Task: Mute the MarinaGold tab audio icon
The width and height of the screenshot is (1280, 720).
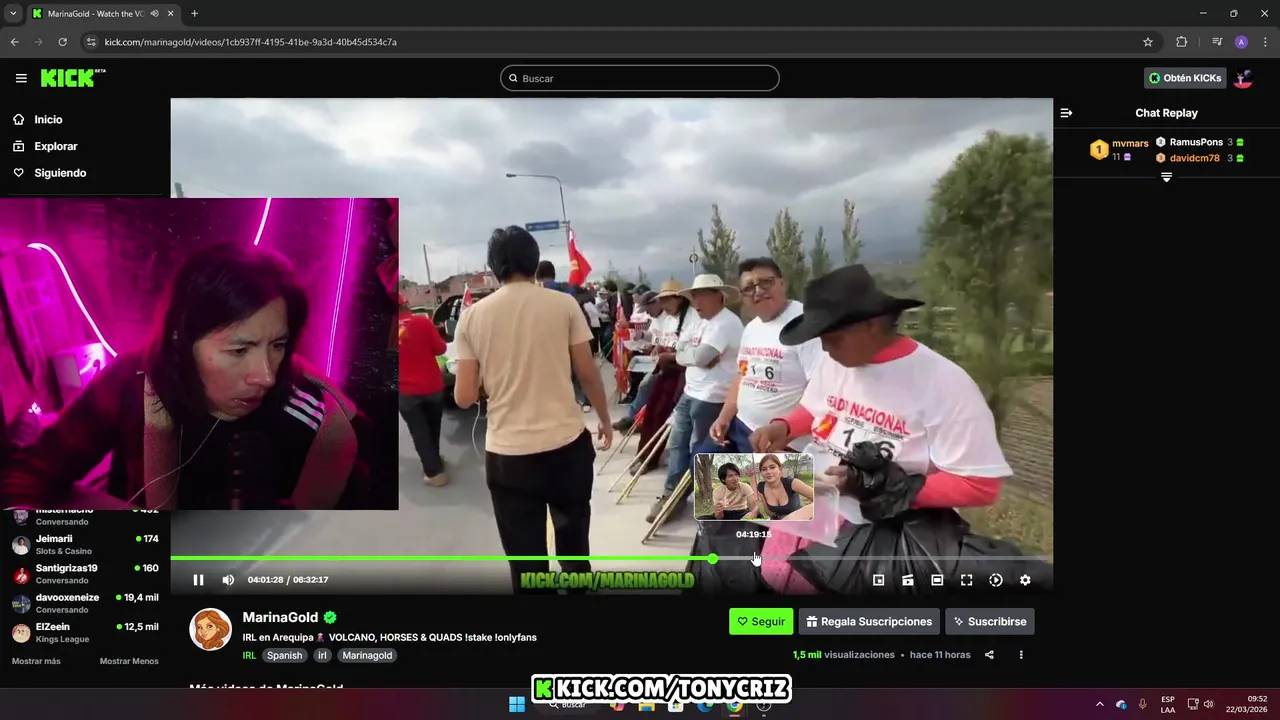Action: (x=154, y=13)
